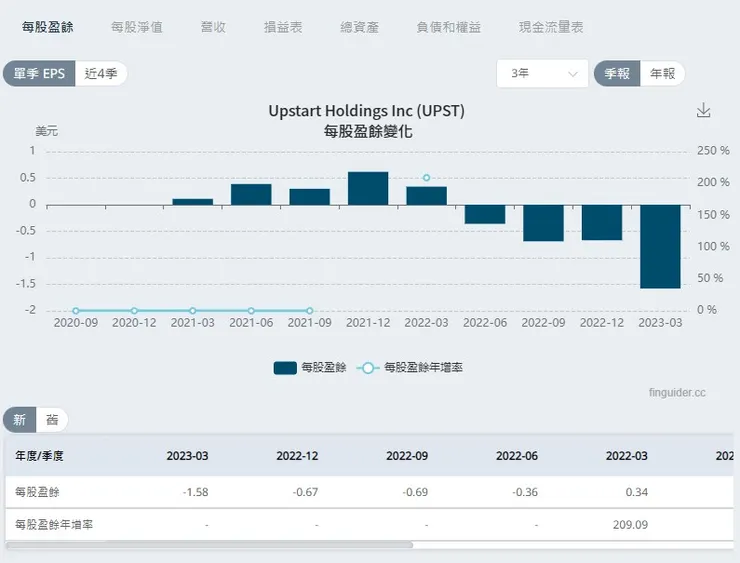Viewport: 740px width, 563px height.
Task: Click the 2022-12 x-axis label
Action: tap(602, 323)
